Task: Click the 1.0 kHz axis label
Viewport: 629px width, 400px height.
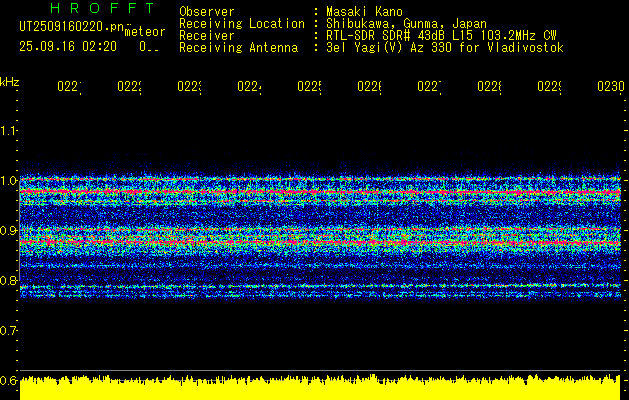Action: coord(8,181)
